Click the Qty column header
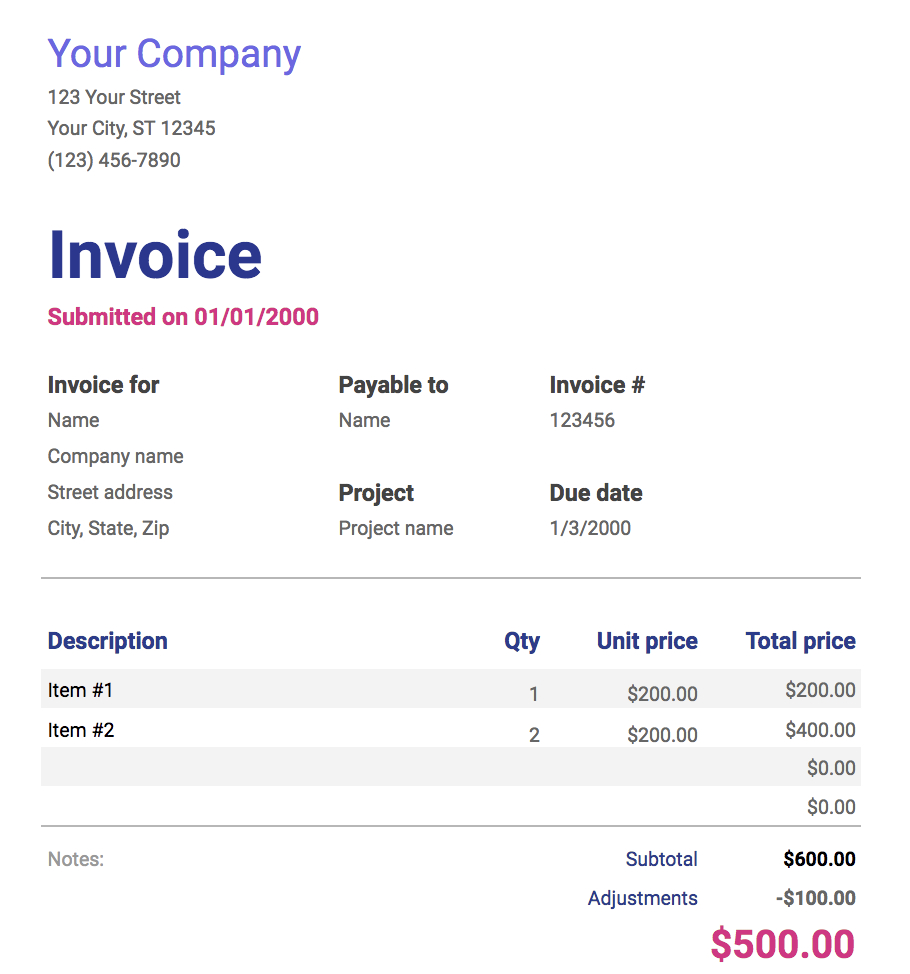This screenshot has height=974, width=910. tap(522, 641)
